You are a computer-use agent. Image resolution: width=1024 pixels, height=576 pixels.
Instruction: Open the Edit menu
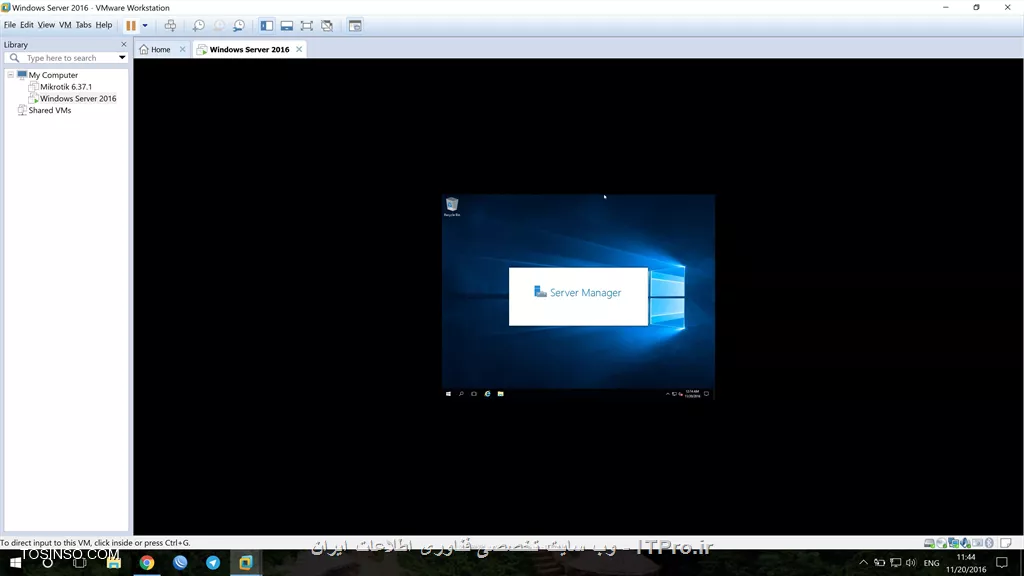pyautogui.click(x=27, y=25)
